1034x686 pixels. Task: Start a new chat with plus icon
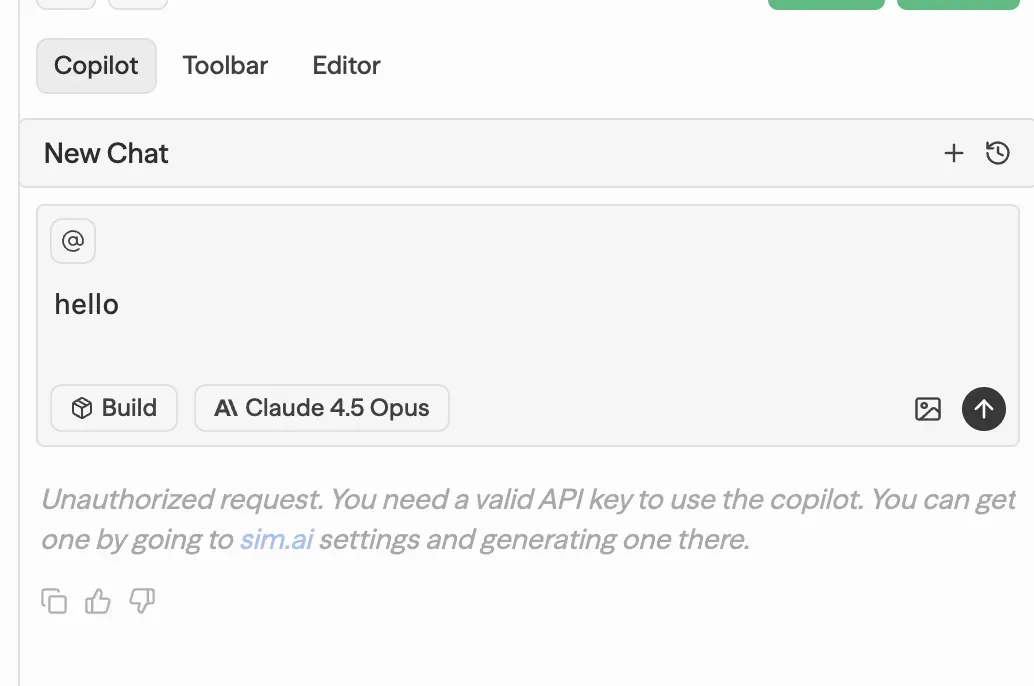point(954,153)
